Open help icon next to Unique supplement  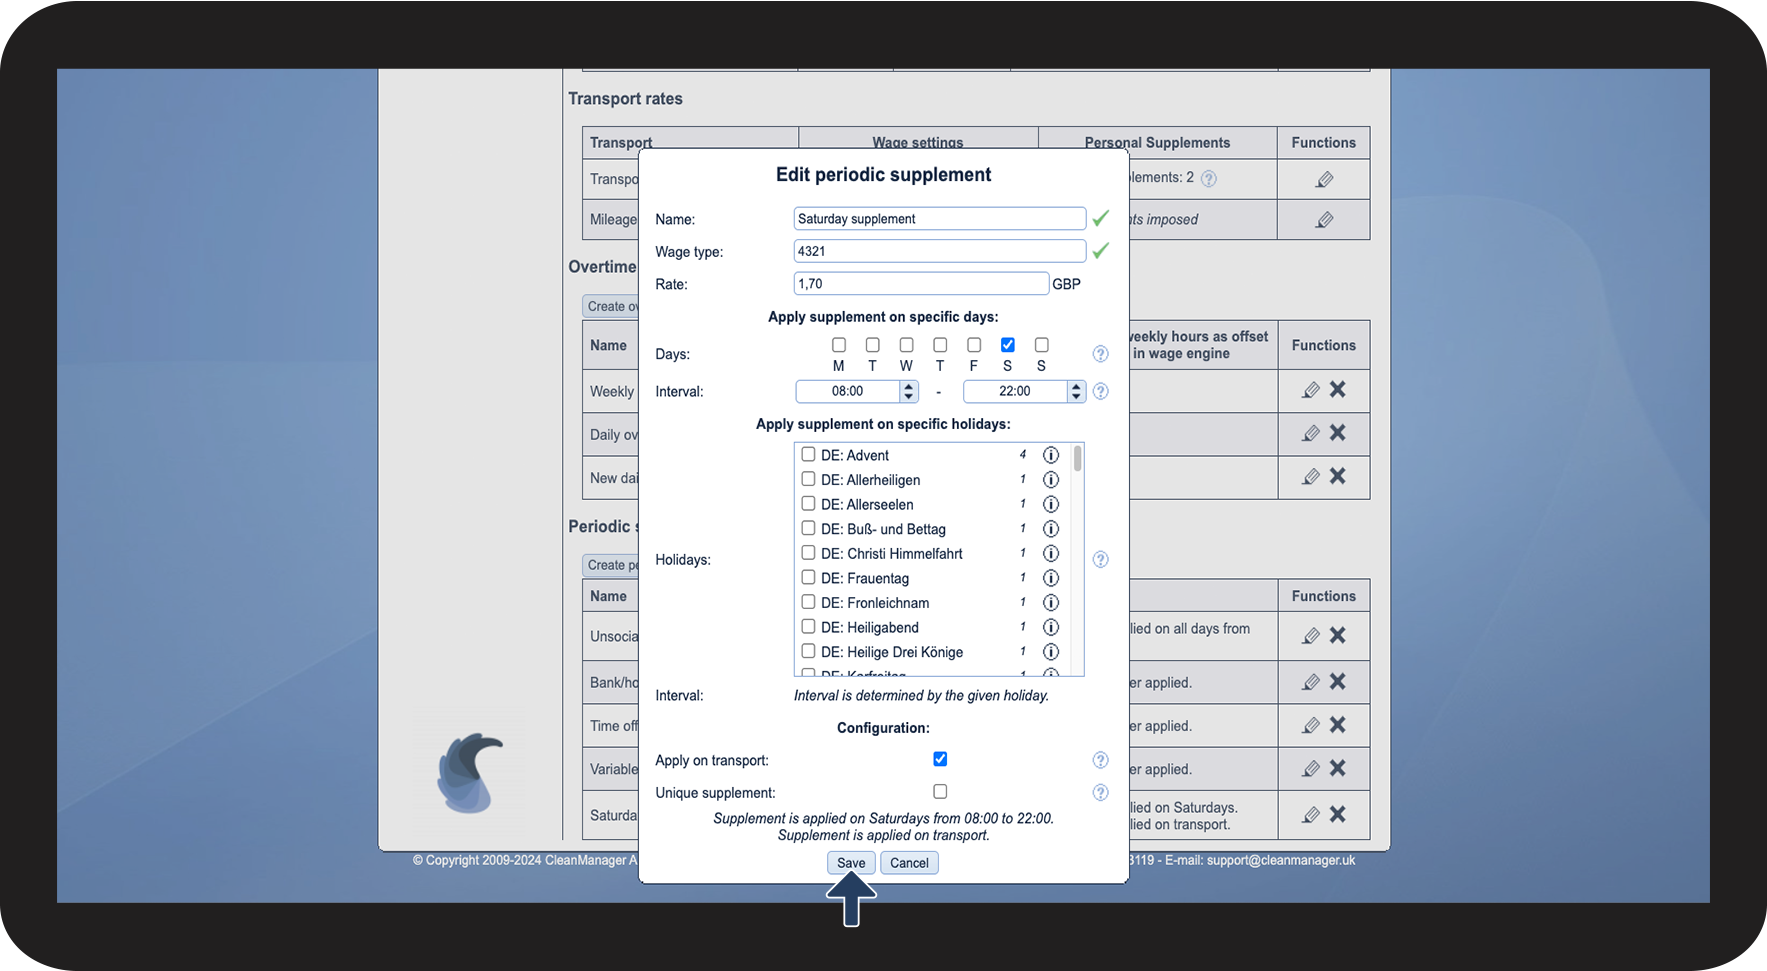pyautogui.click(x=1100, y=793)
